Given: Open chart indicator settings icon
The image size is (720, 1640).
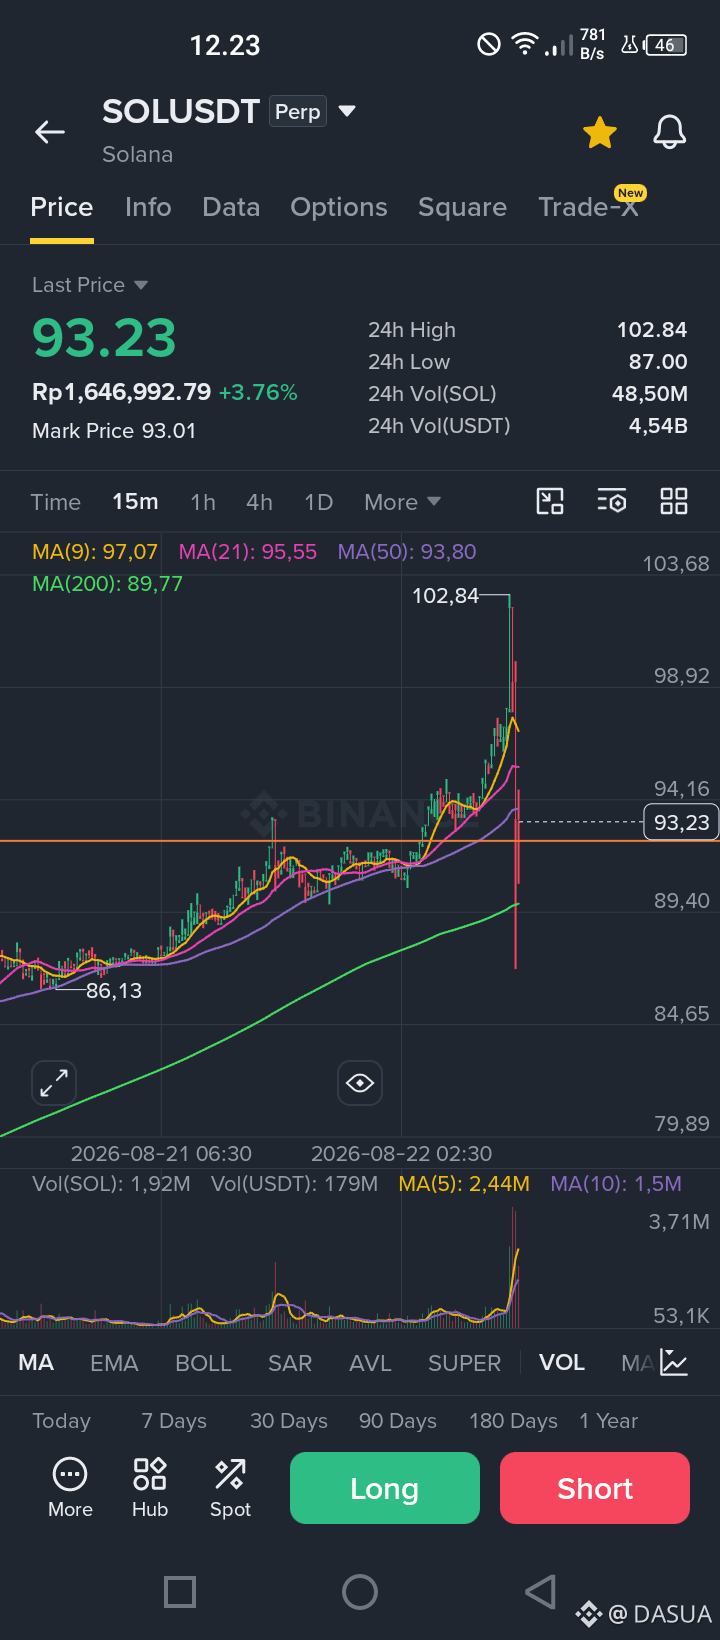Looking at the screenshot, I should pos(612,501).
